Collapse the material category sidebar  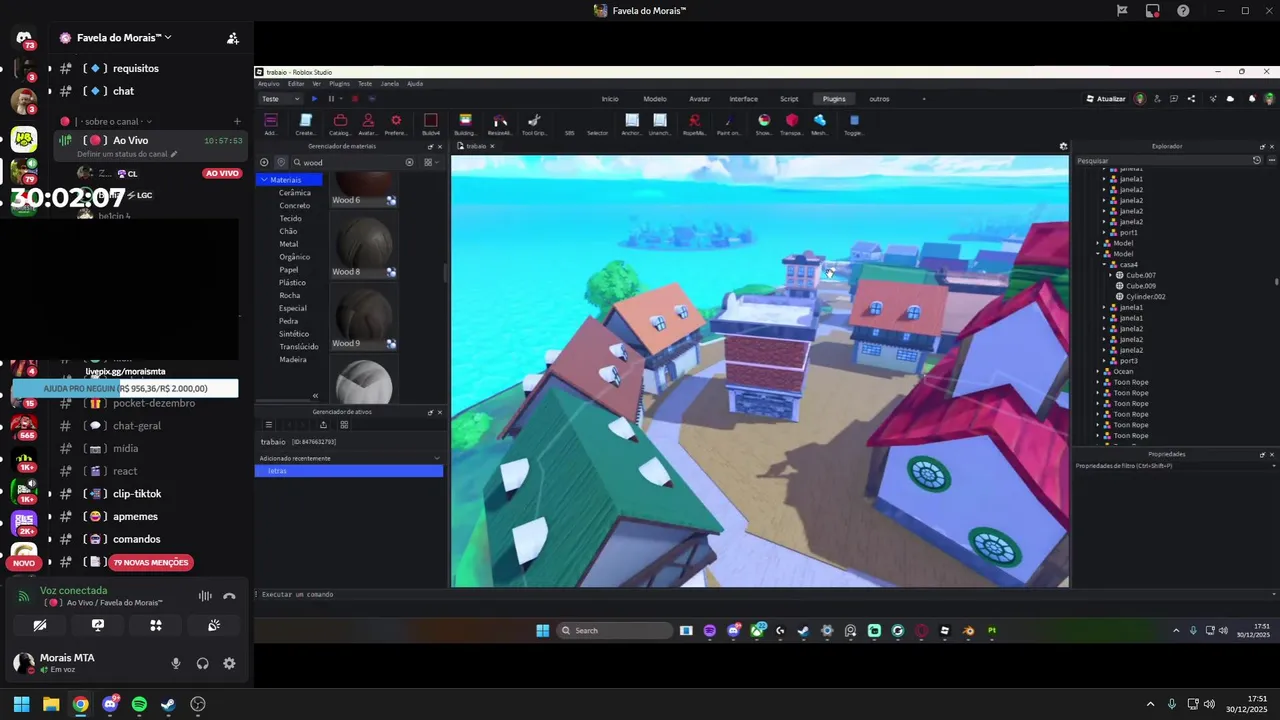click(315, 396)
